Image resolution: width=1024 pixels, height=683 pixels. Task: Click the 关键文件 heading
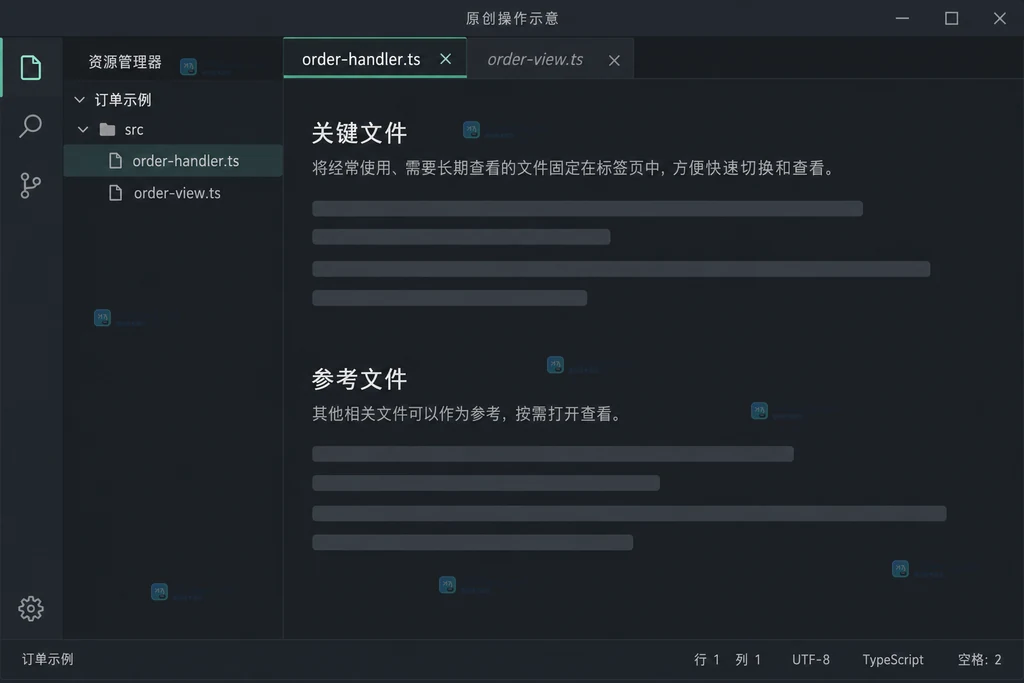click(359, 133)
